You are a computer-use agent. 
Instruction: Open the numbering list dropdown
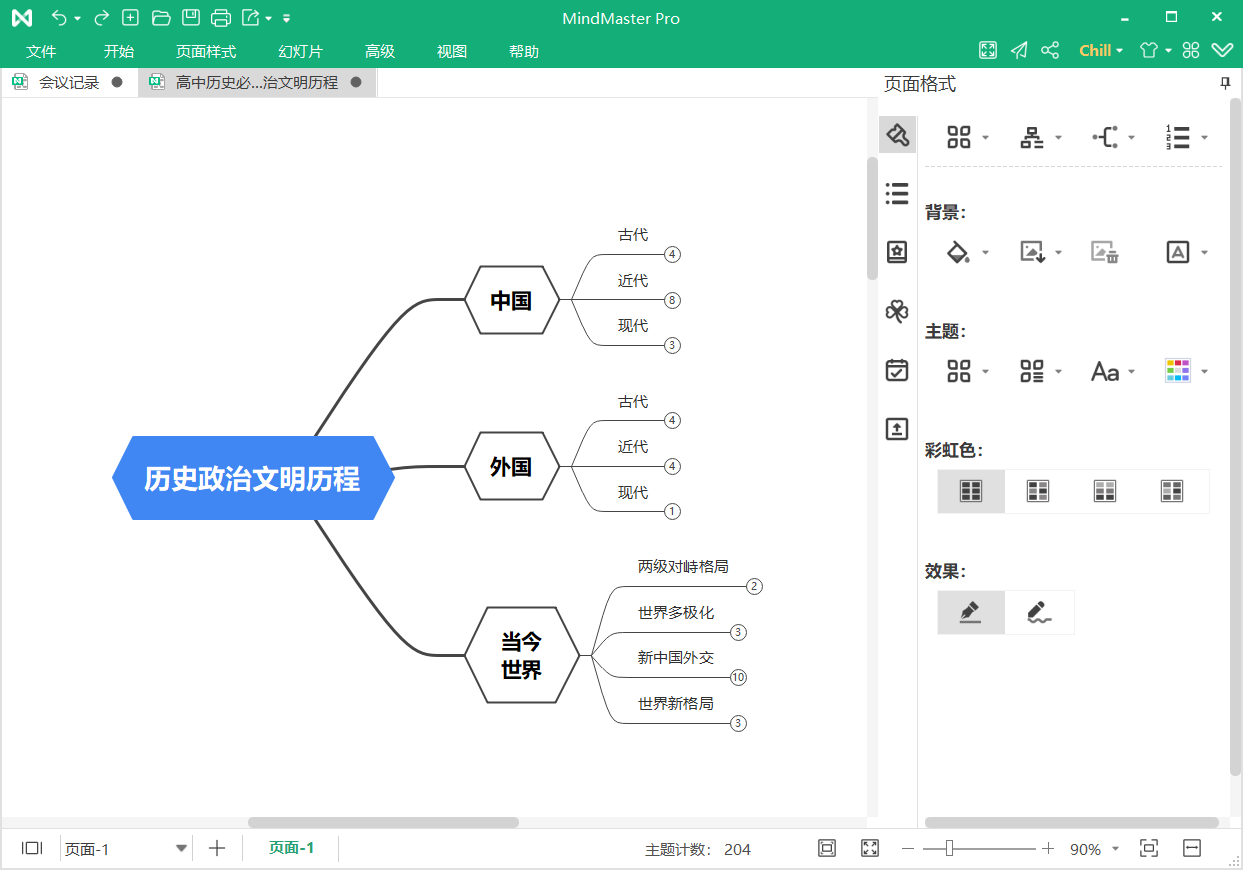1187,138
